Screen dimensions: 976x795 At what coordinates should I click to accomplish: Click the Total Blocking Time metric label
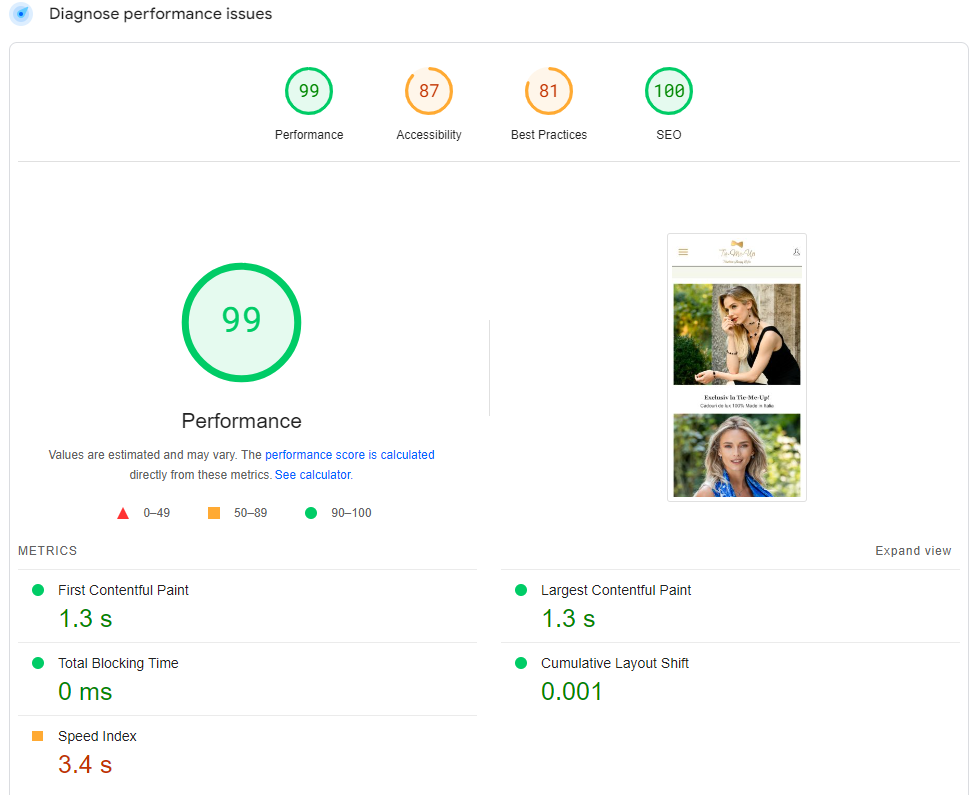[118, 663]
